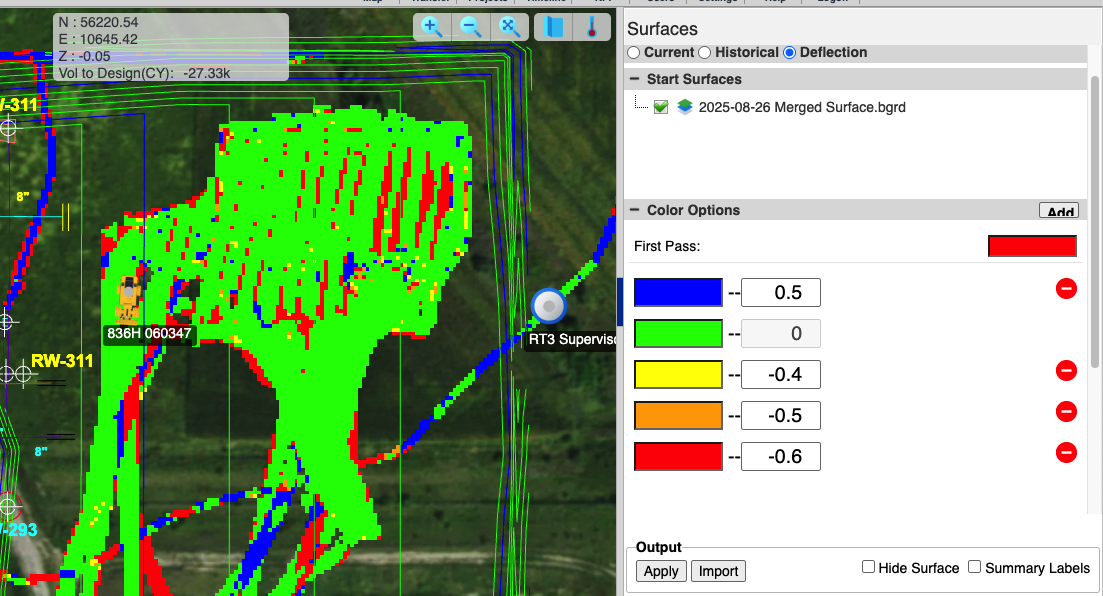
Task: Open the green color swatch for 0
Action: (678, 334)
